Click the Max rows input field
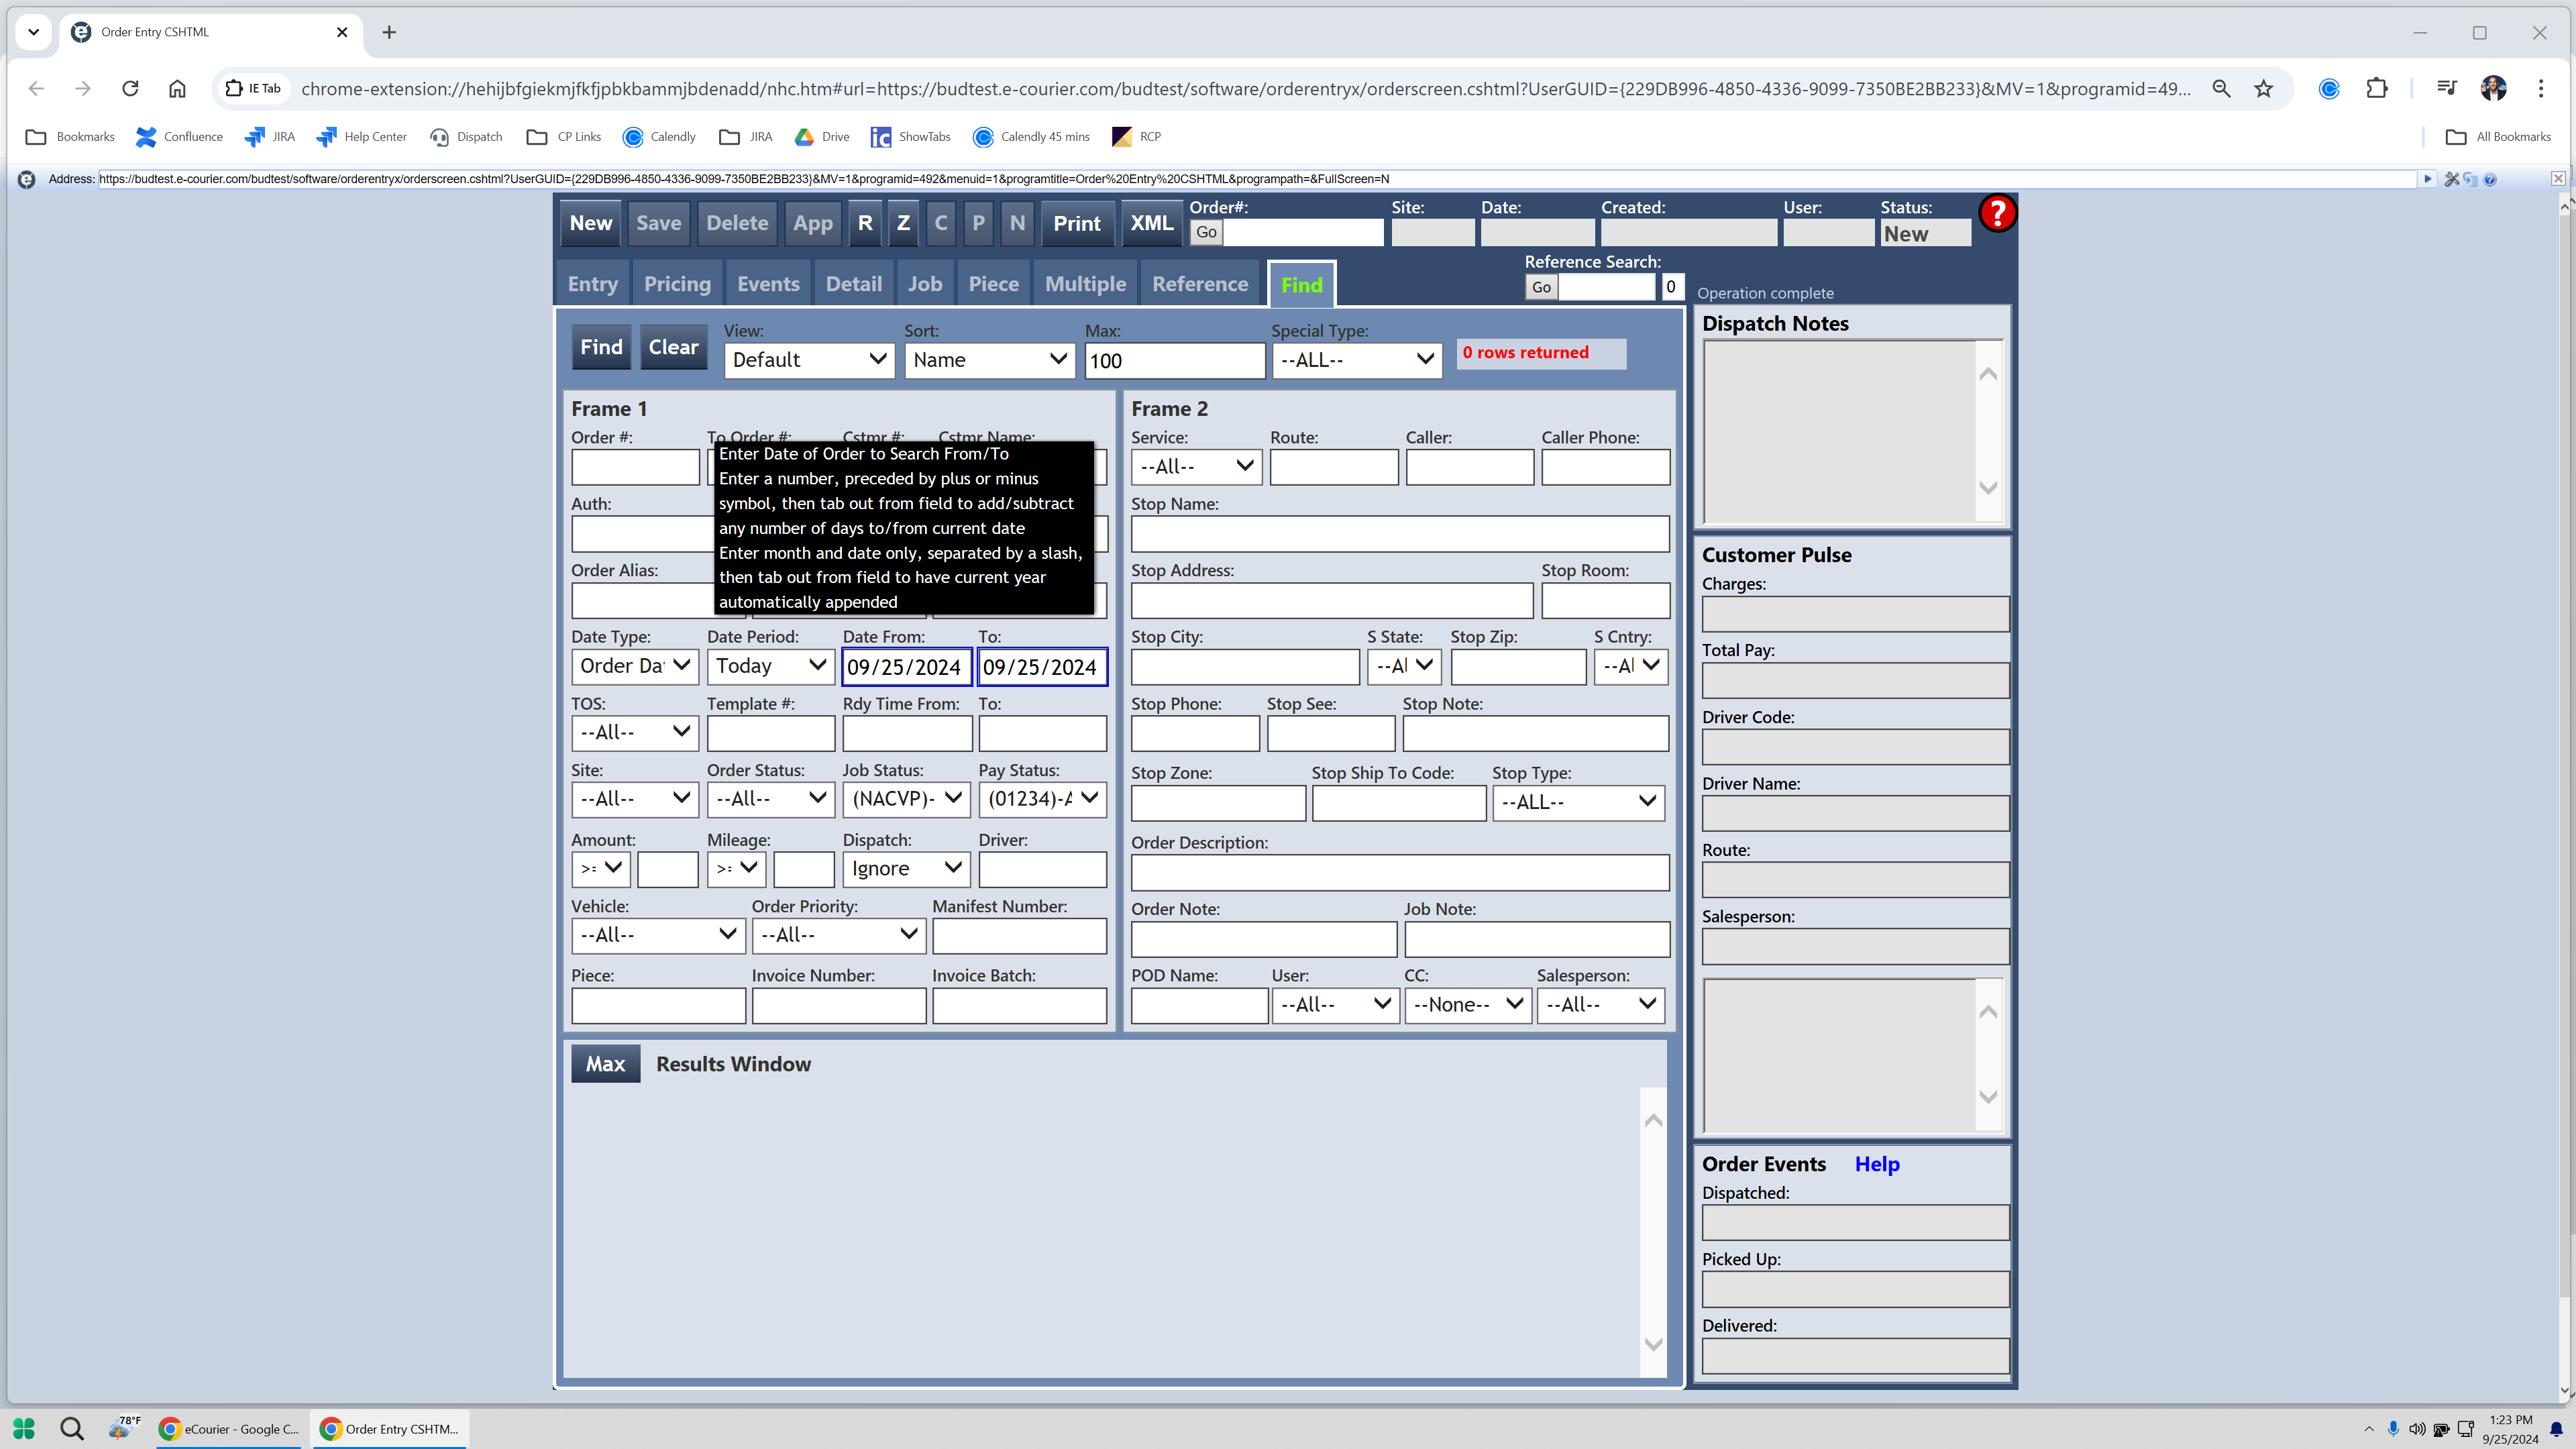Screen dimensions: 2576x1449 (1175, 361)
